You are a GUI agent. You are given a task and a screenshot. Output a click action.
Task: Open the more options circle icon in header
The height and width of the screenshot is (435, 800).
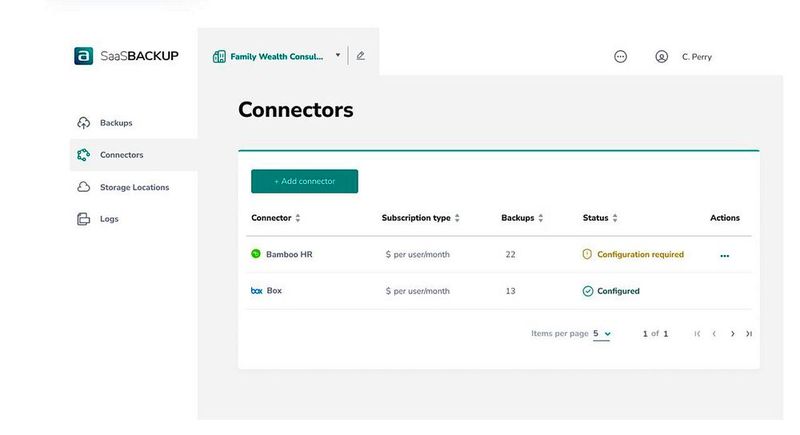tap(620, 57)
